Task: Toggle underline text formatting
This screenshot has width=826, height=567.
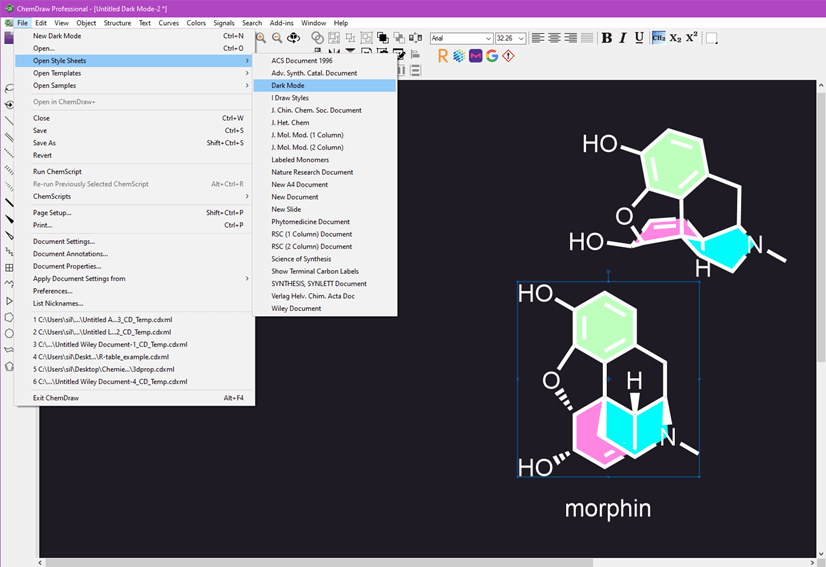Action: coord(639,38)
